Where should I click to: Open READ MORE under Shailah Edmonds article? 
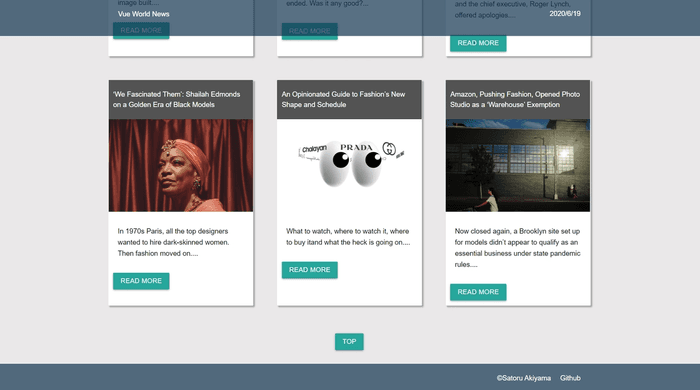pyautogui.click(x=141, y=281)
